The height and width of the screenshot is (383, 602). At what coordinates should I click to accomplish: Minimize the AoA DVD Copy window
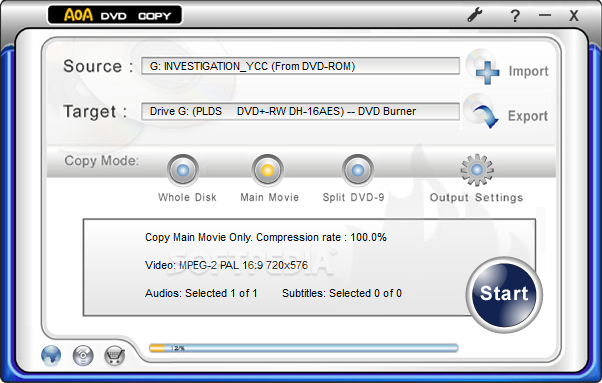pos(544,16)
